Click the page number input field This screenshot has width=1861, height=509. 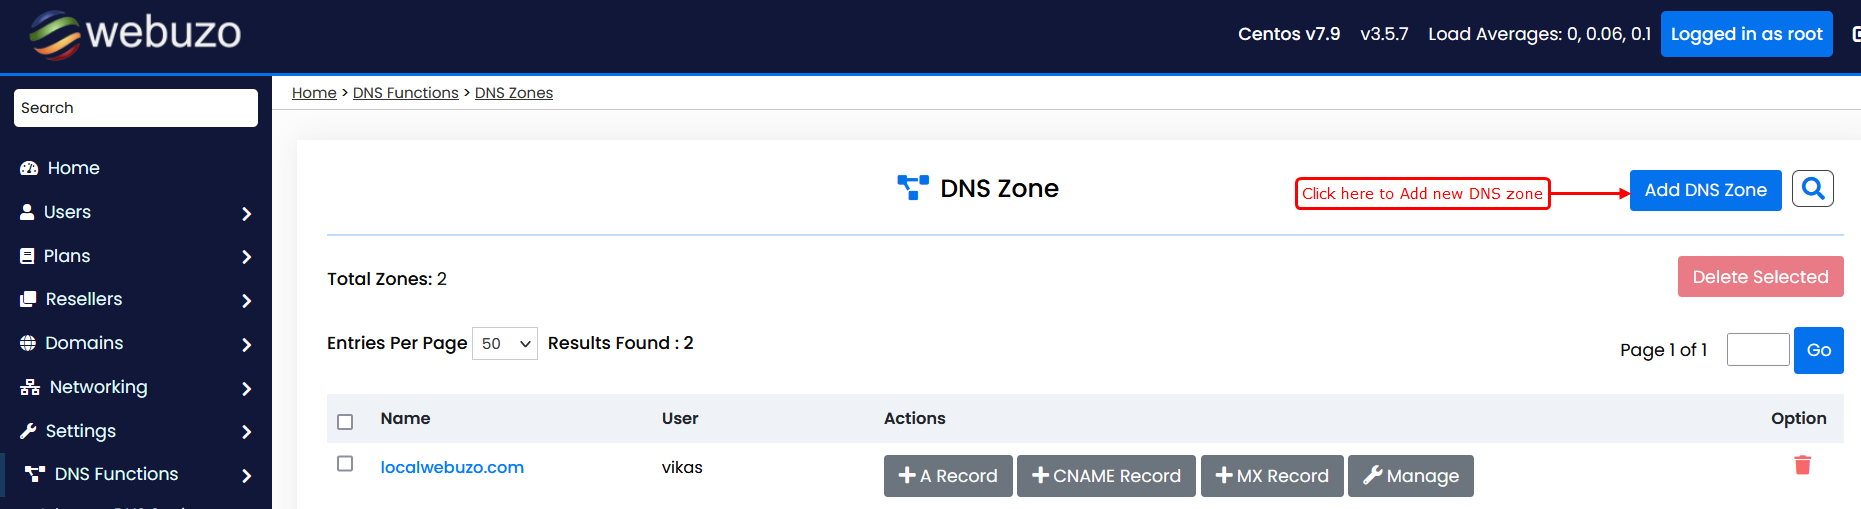click(x=1757, y=350)
